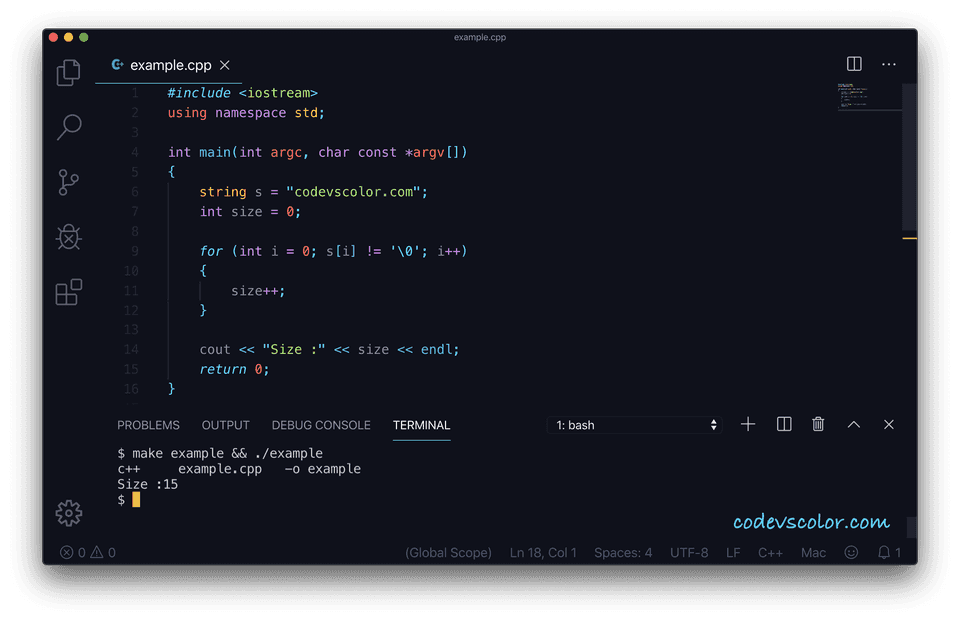This screenshot has width=960, height=621.
Task: Open the new terminal plus icon
Action: coord(747,424)
